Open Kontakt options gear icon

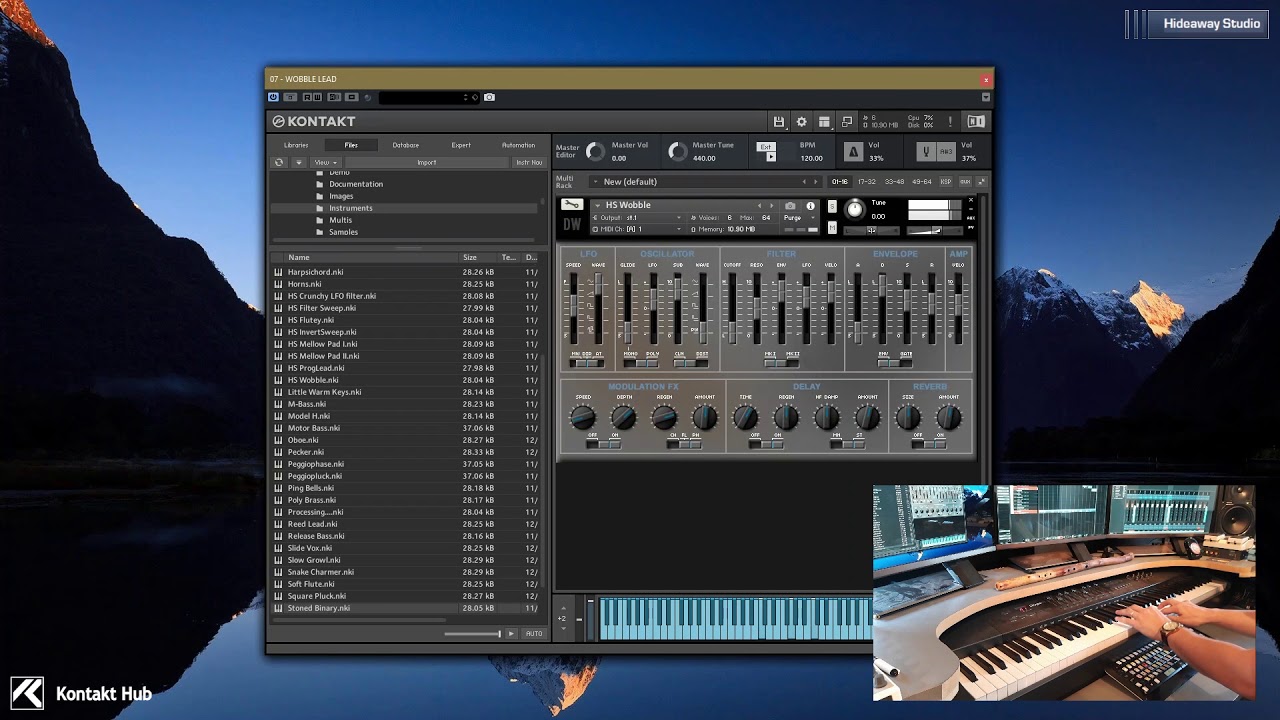(801, 122)
